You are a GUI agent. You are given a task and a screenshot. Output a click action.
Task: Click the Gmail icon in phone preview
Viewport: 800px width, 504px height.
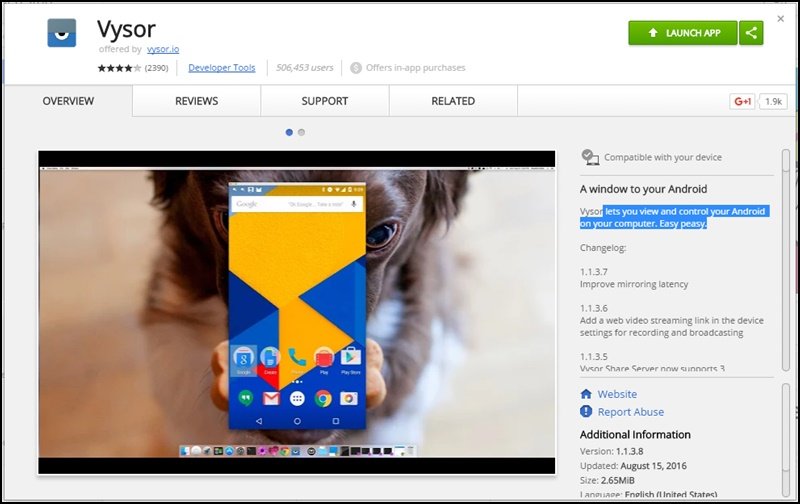click(271, 398)
